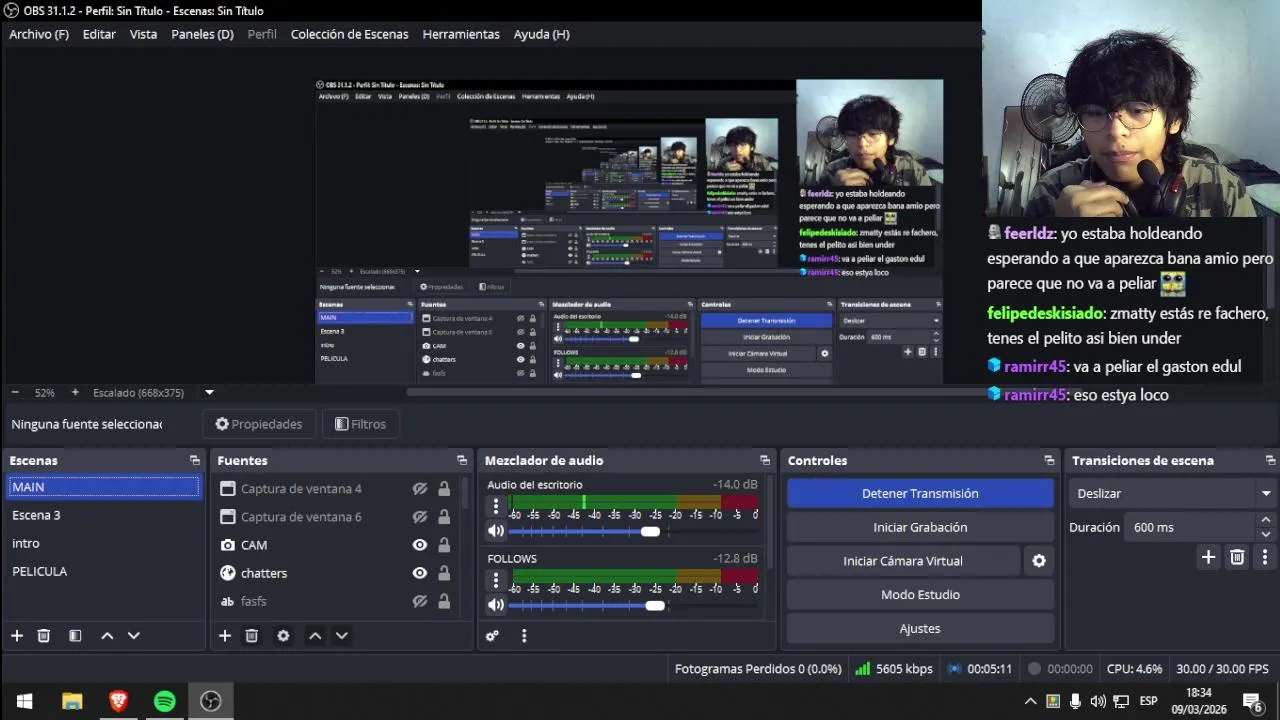The height and width of the screenshot is (720, 1280).
Task: Open source properties gear in Fuentes toolbar
Action: click(x=283, y=636)
